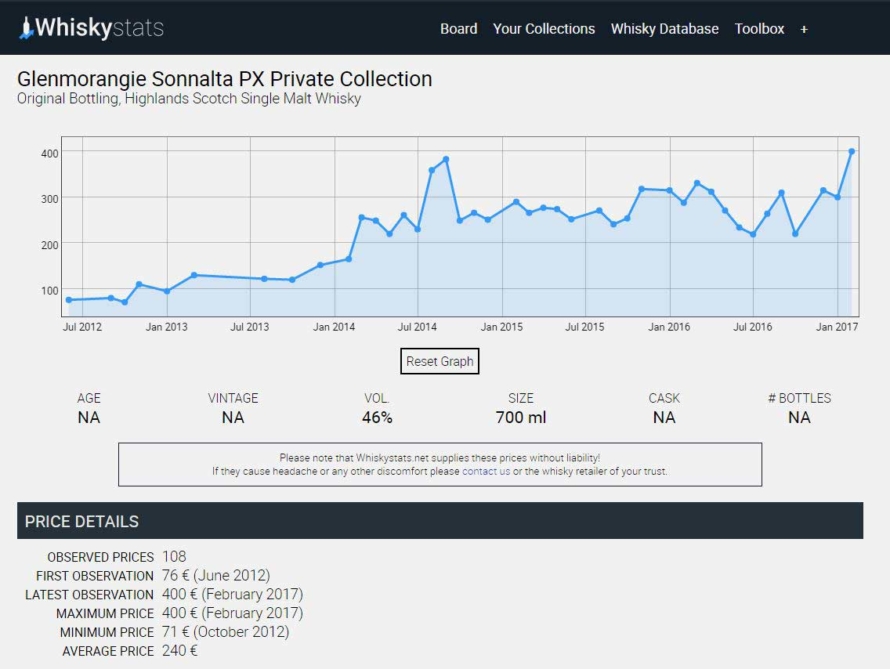Click the first data point near Jul 2012
Image resolution: width=890 pixels, height=669 pixels.
pyautogui.click(x=69, y=300)
